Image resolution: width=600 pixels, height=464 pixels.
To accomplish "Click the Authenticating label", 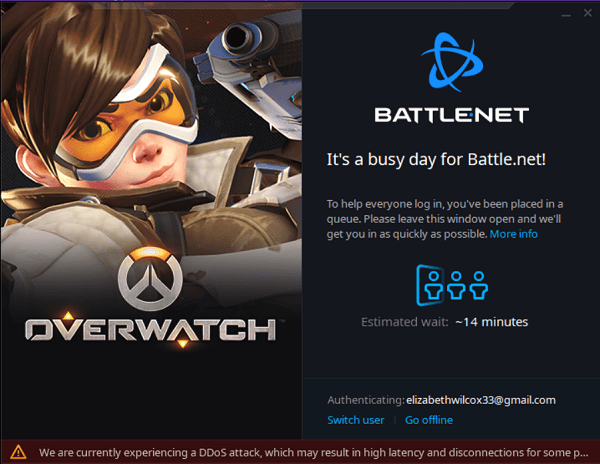I will [365, 400].
